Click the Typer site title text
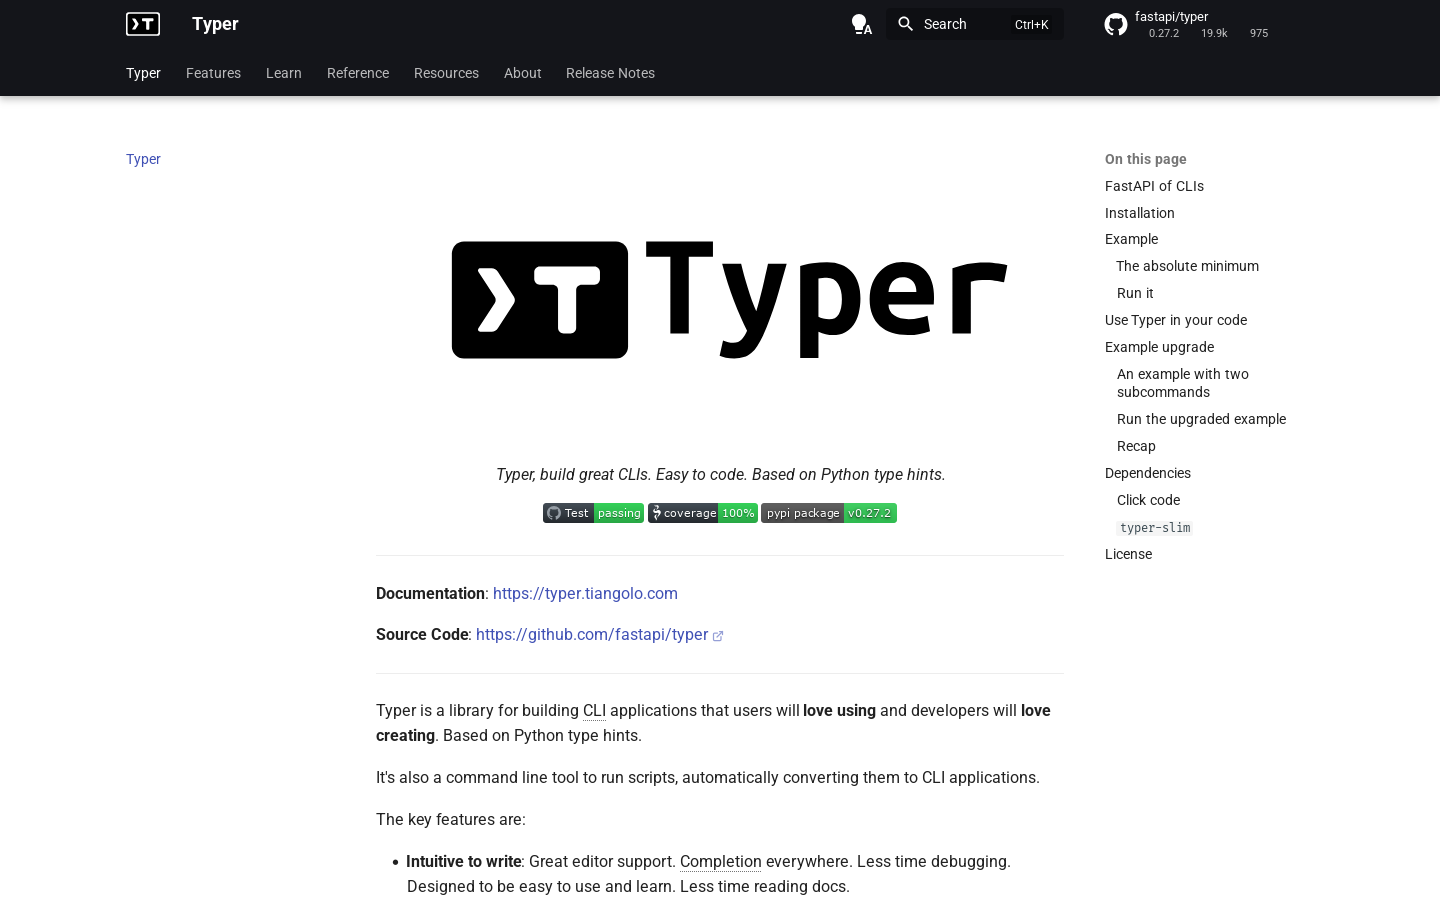The image size is (1440, 900). (215, 24)
